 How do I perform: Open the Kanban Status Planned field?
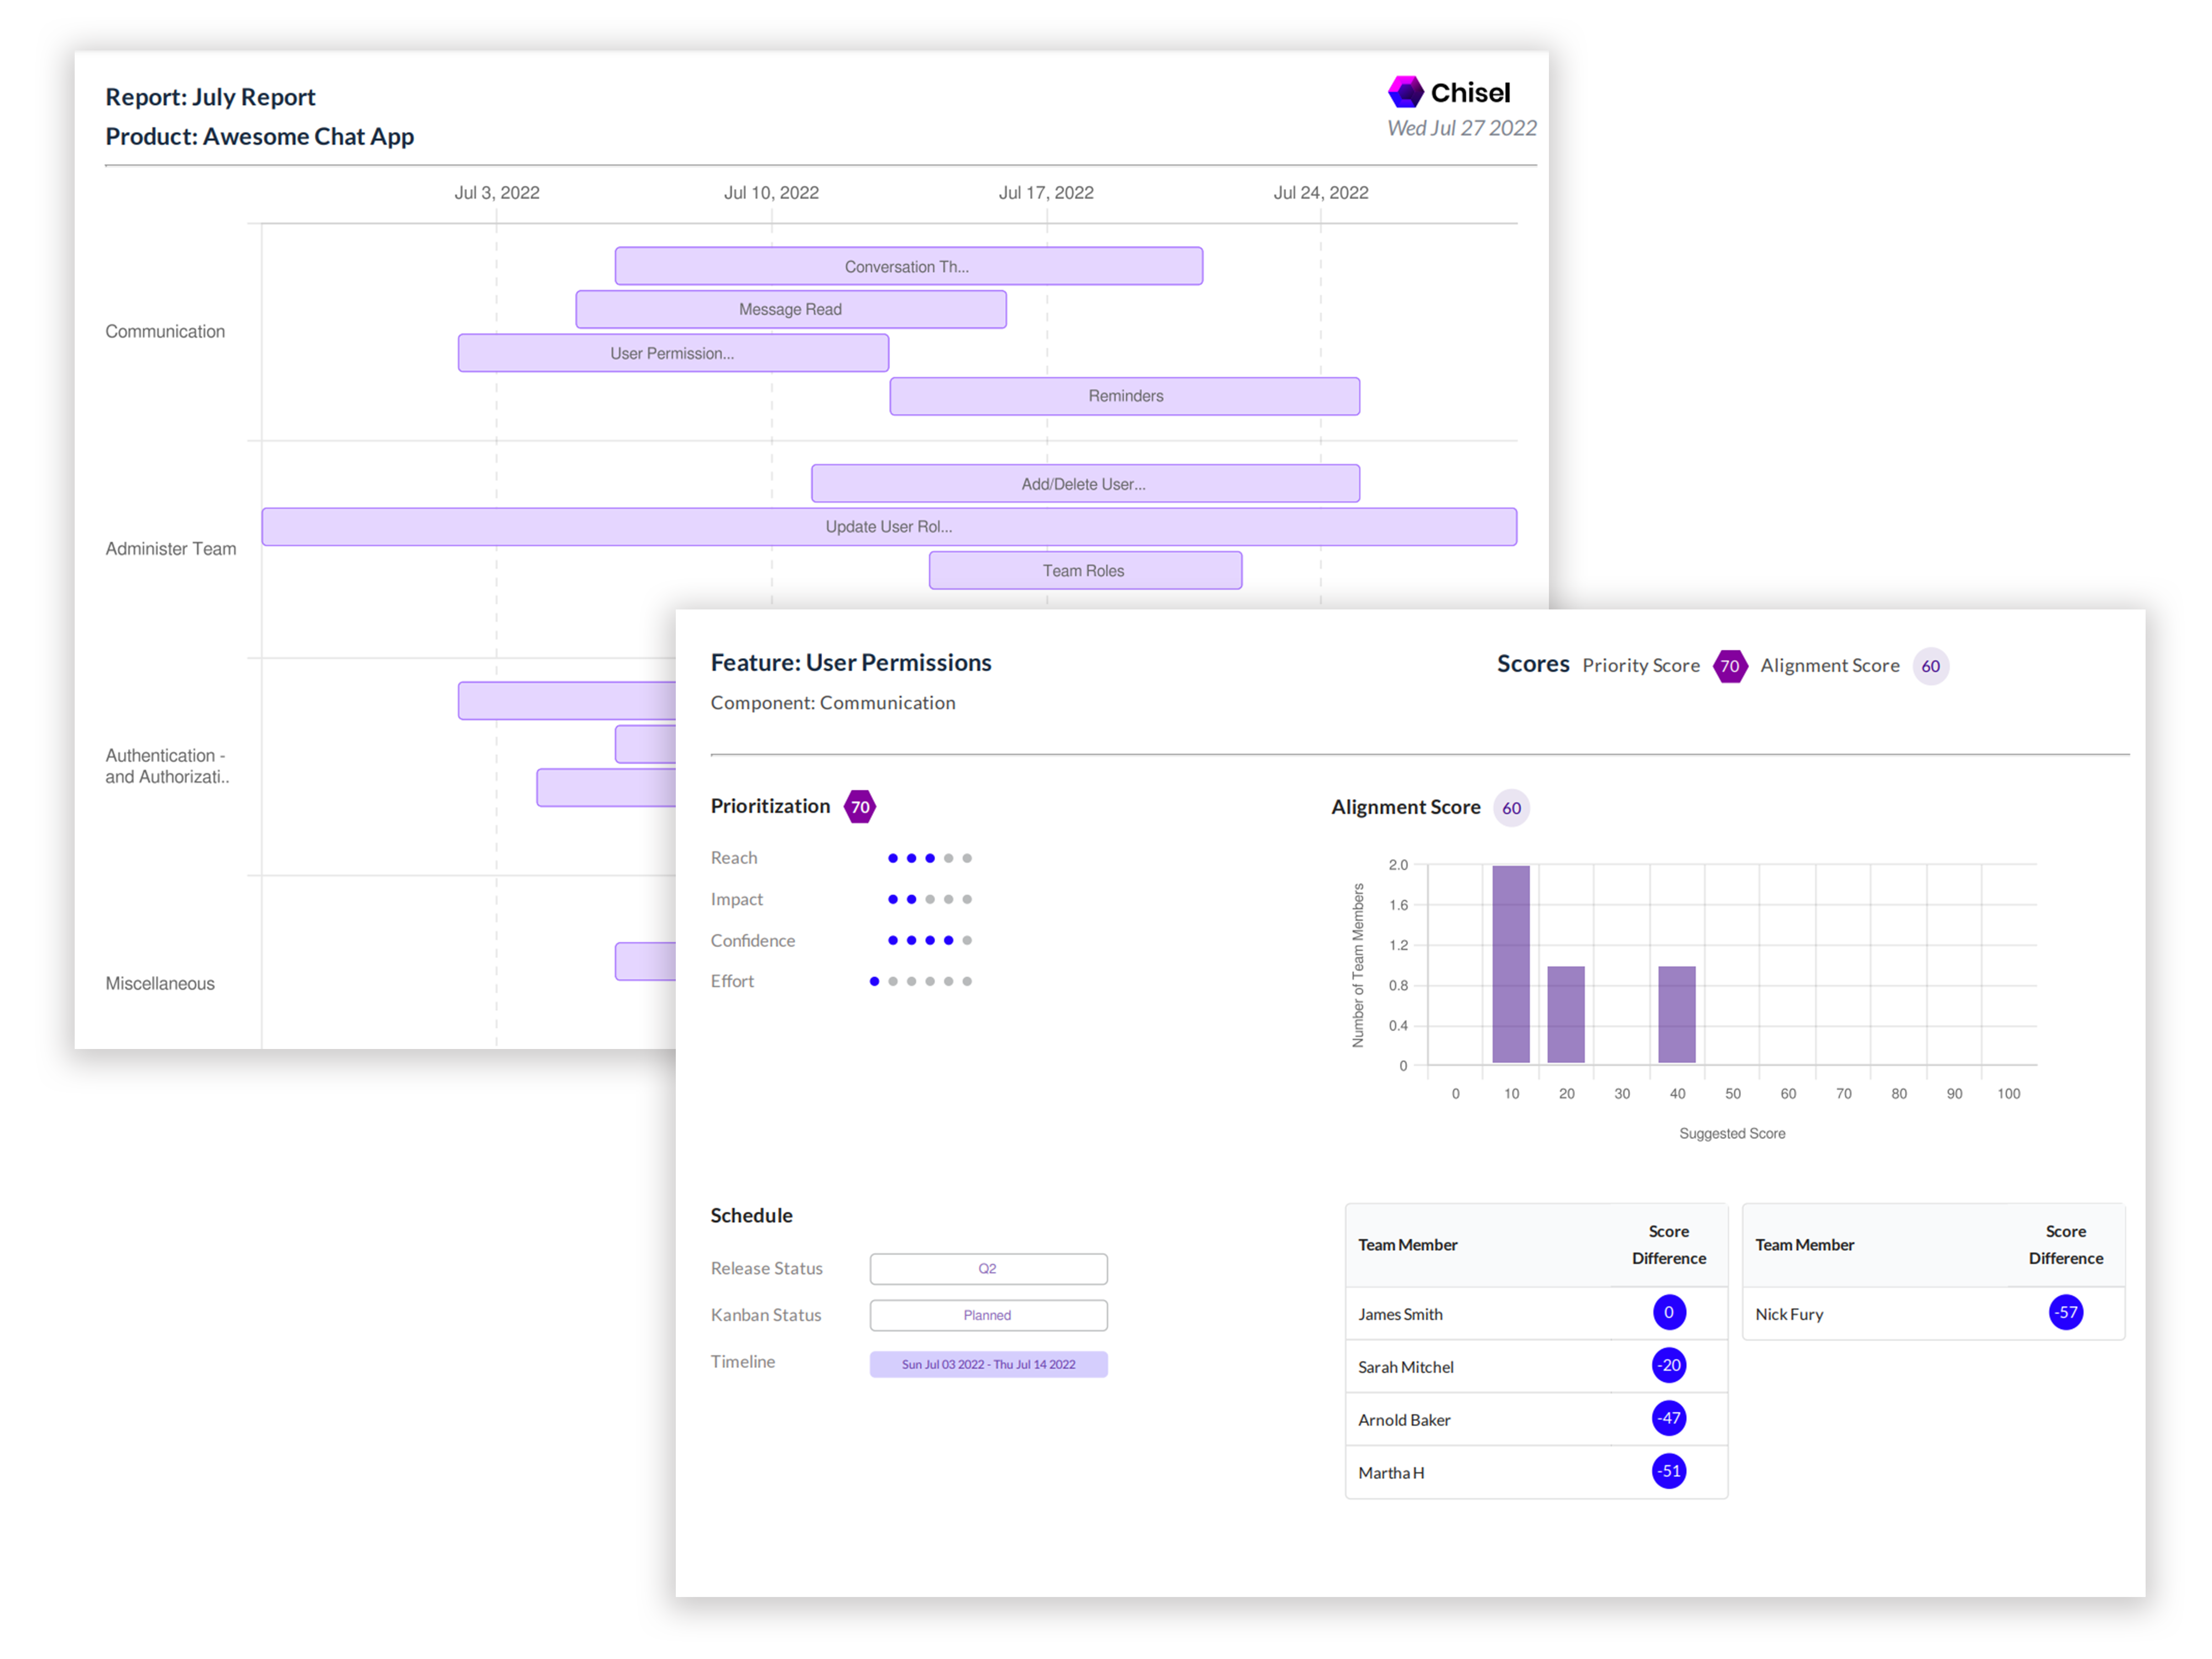(x=988, y=1315)
